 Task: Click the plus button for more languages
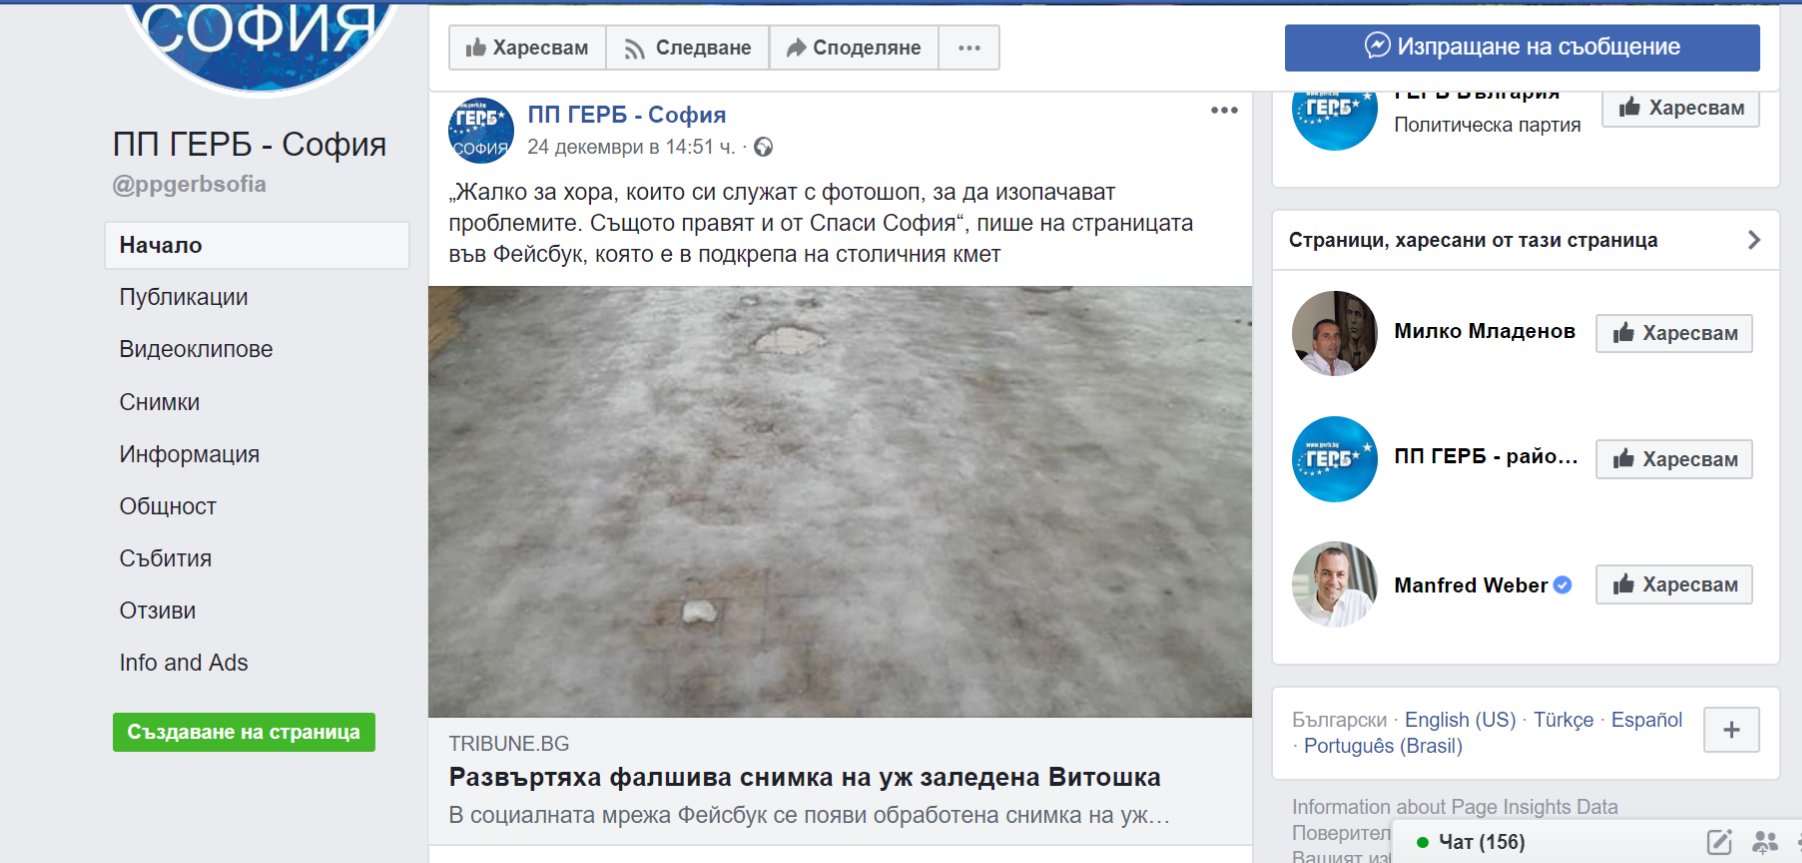point(1731,730)
